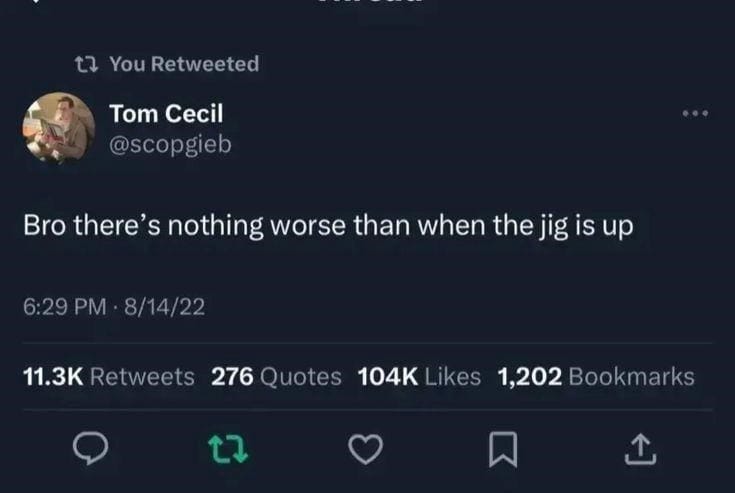Click the small retweet icon beside You Retweeted
Image resolution: width=735 pixels, height=493 pixels.
[x=87, y=64]
